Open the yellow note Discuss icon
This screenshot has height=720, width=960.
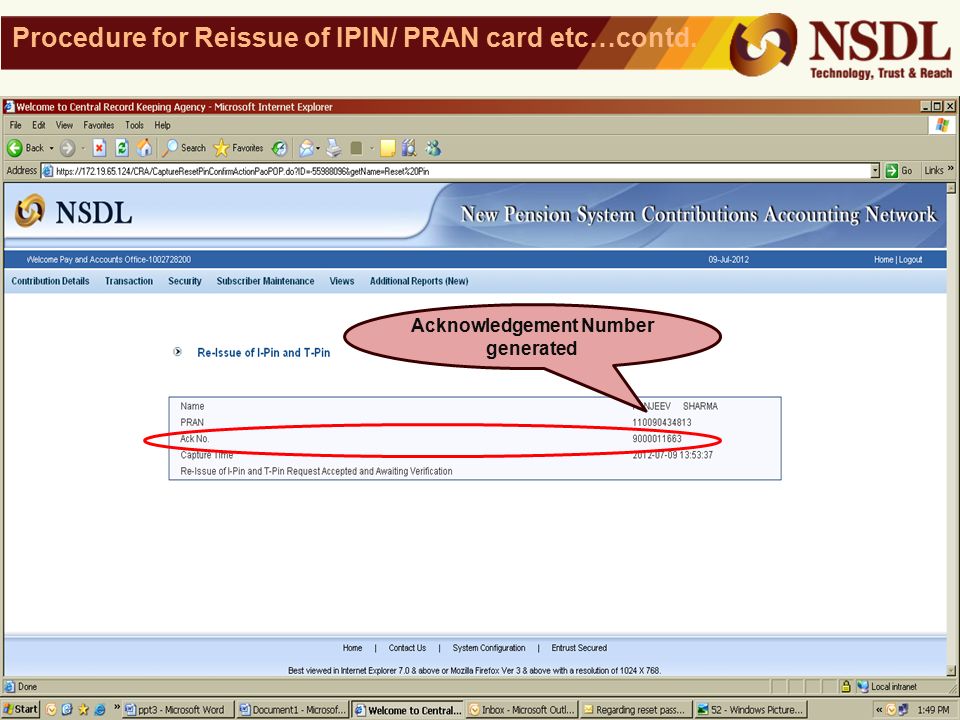pos(388,148)
